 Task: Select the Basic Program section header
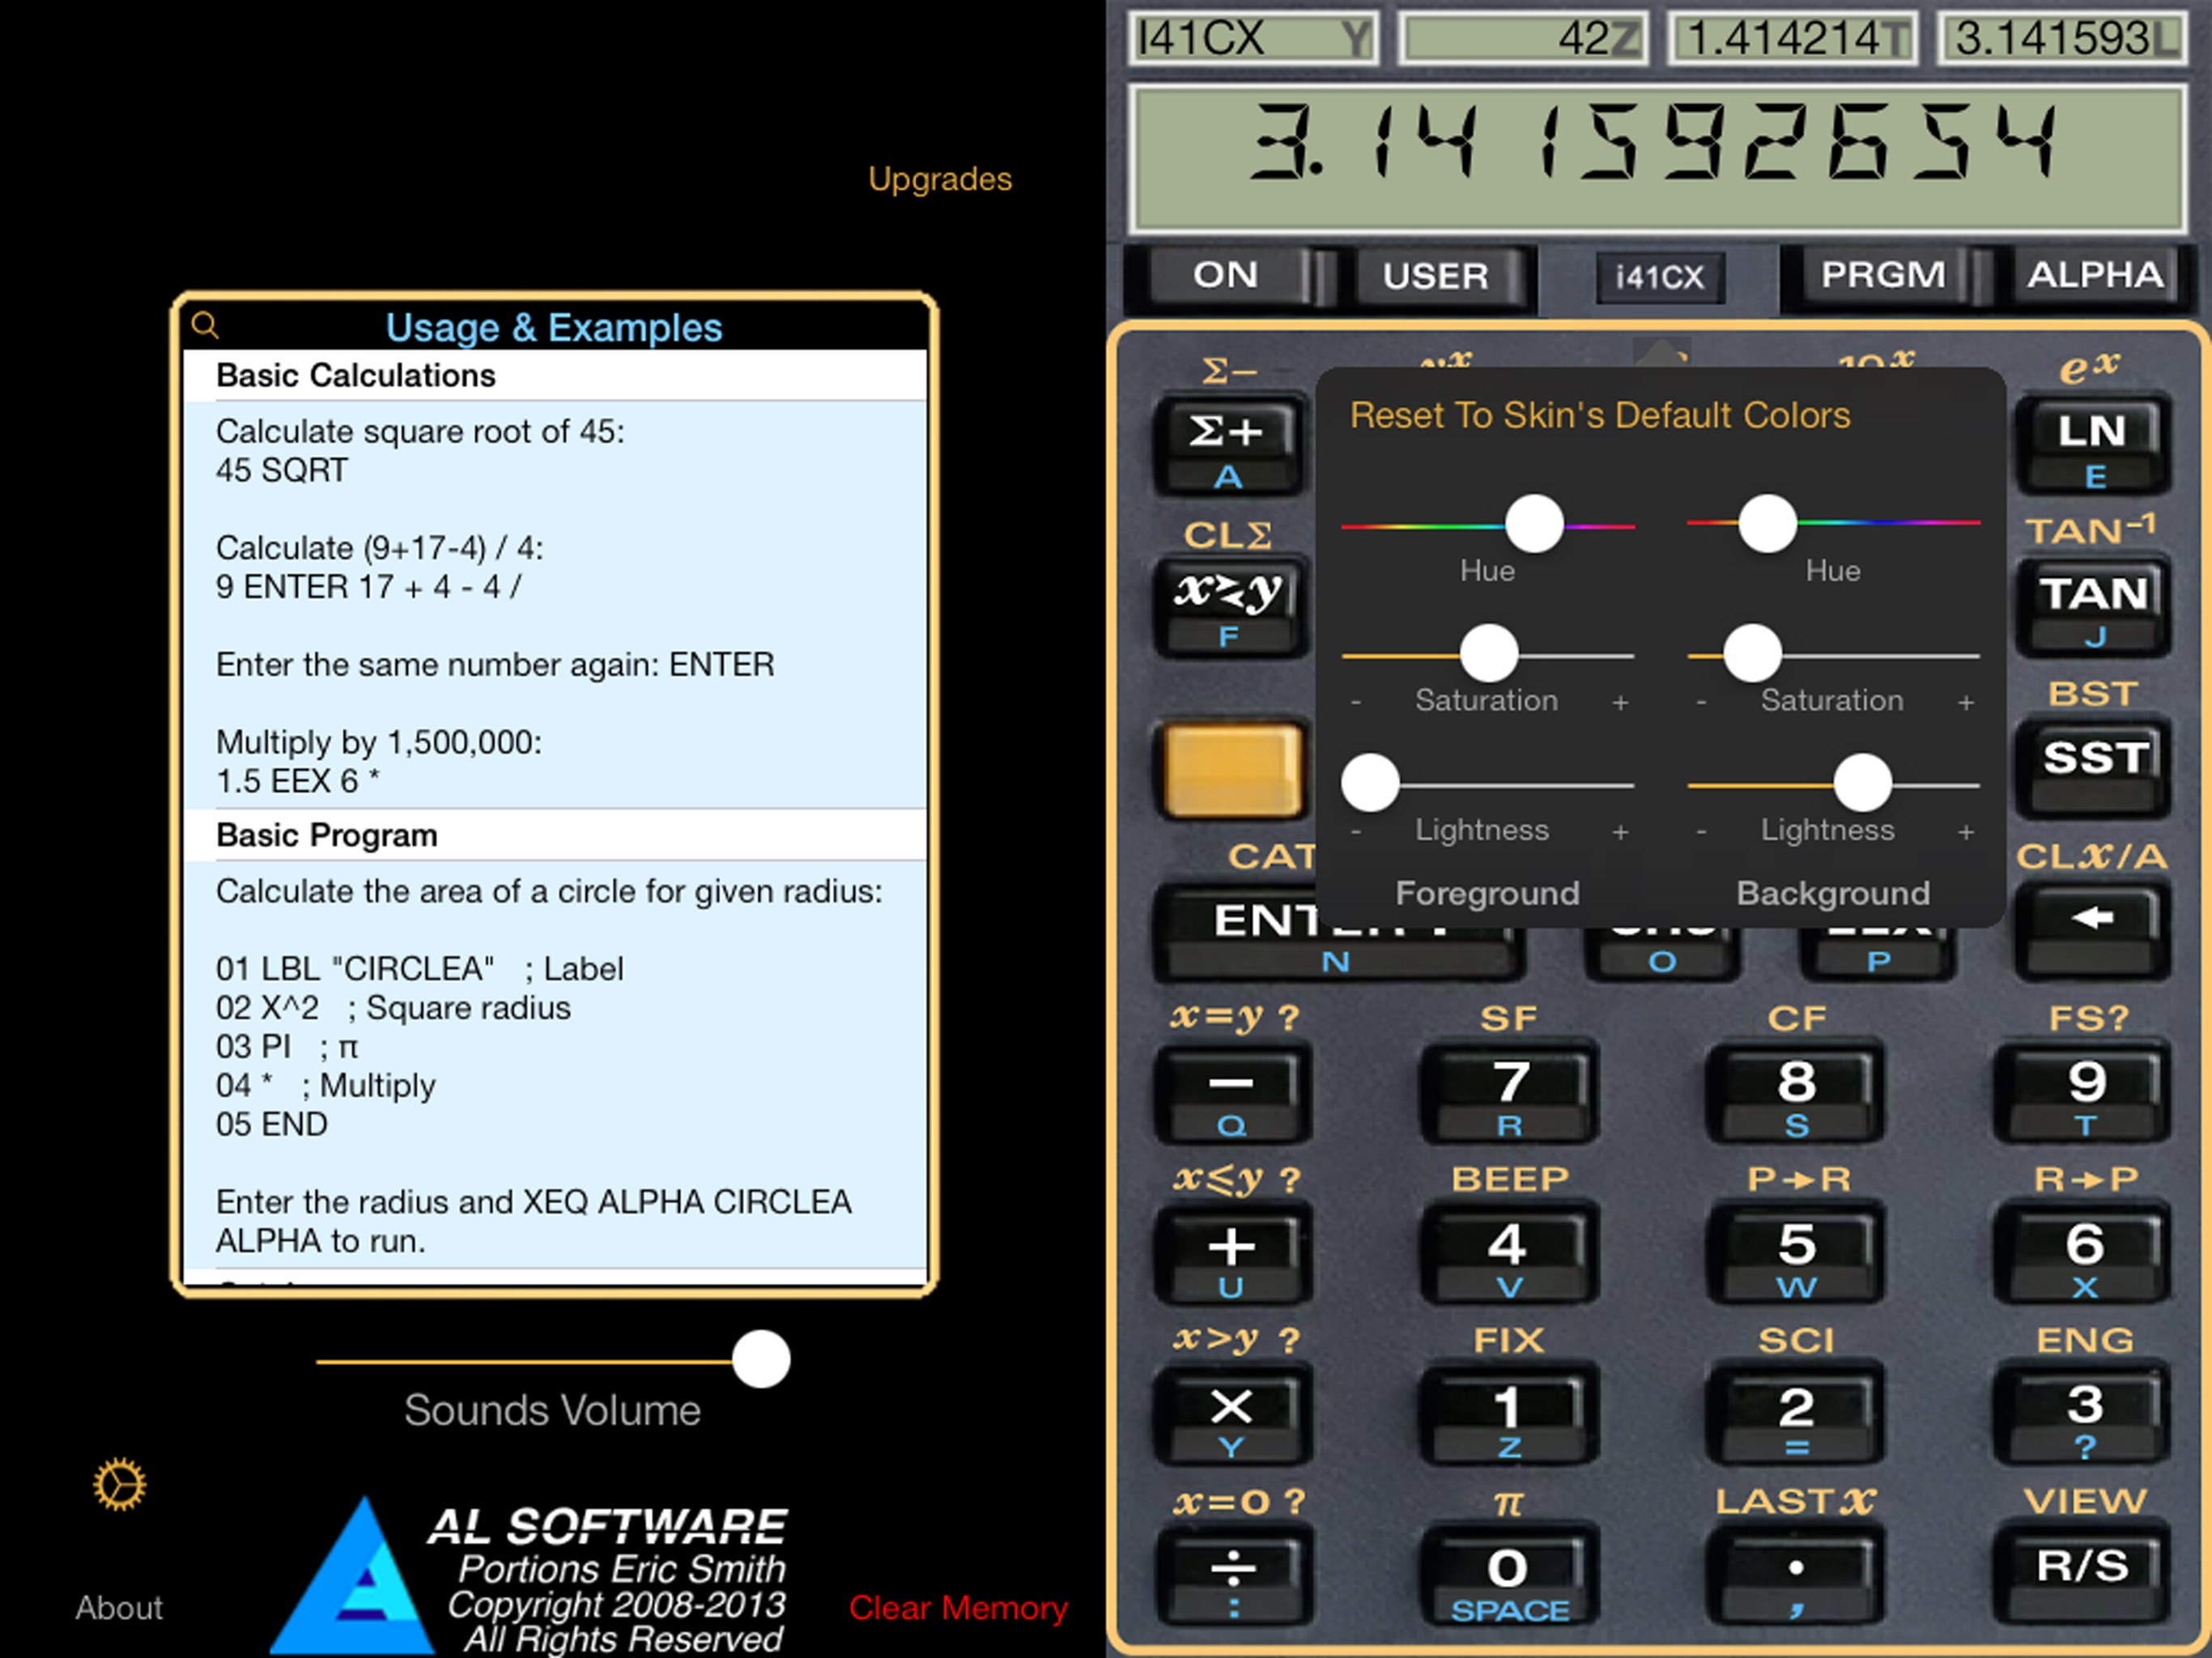click(x=555, y=835)
